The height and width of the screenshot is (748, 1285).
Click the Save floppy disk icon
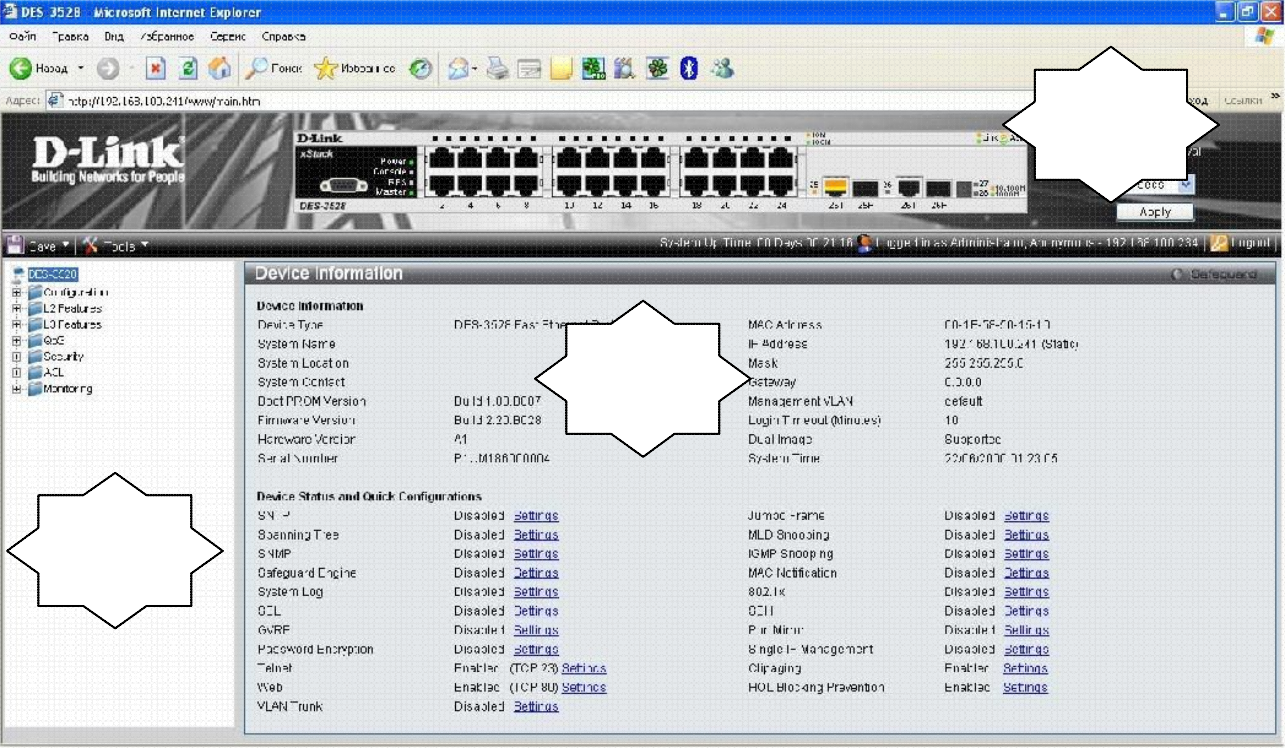[15, 245]
